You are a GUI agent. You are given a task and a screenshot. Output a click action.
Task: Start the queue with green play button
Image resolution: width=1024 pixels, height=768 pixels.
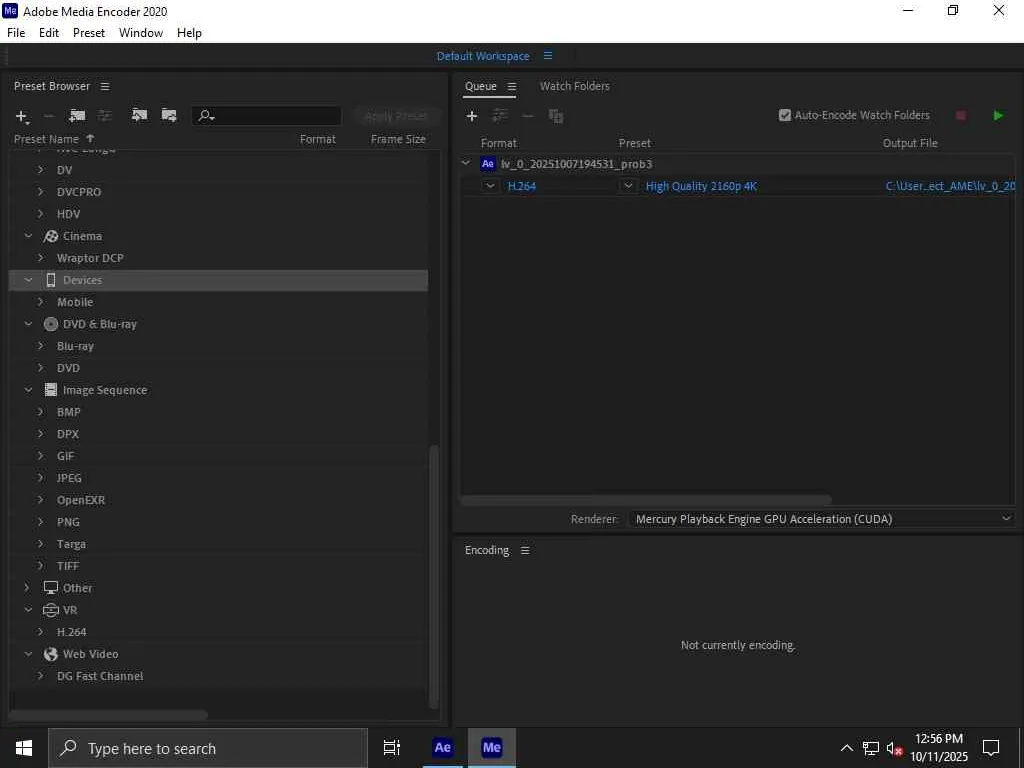click(998, 116)
